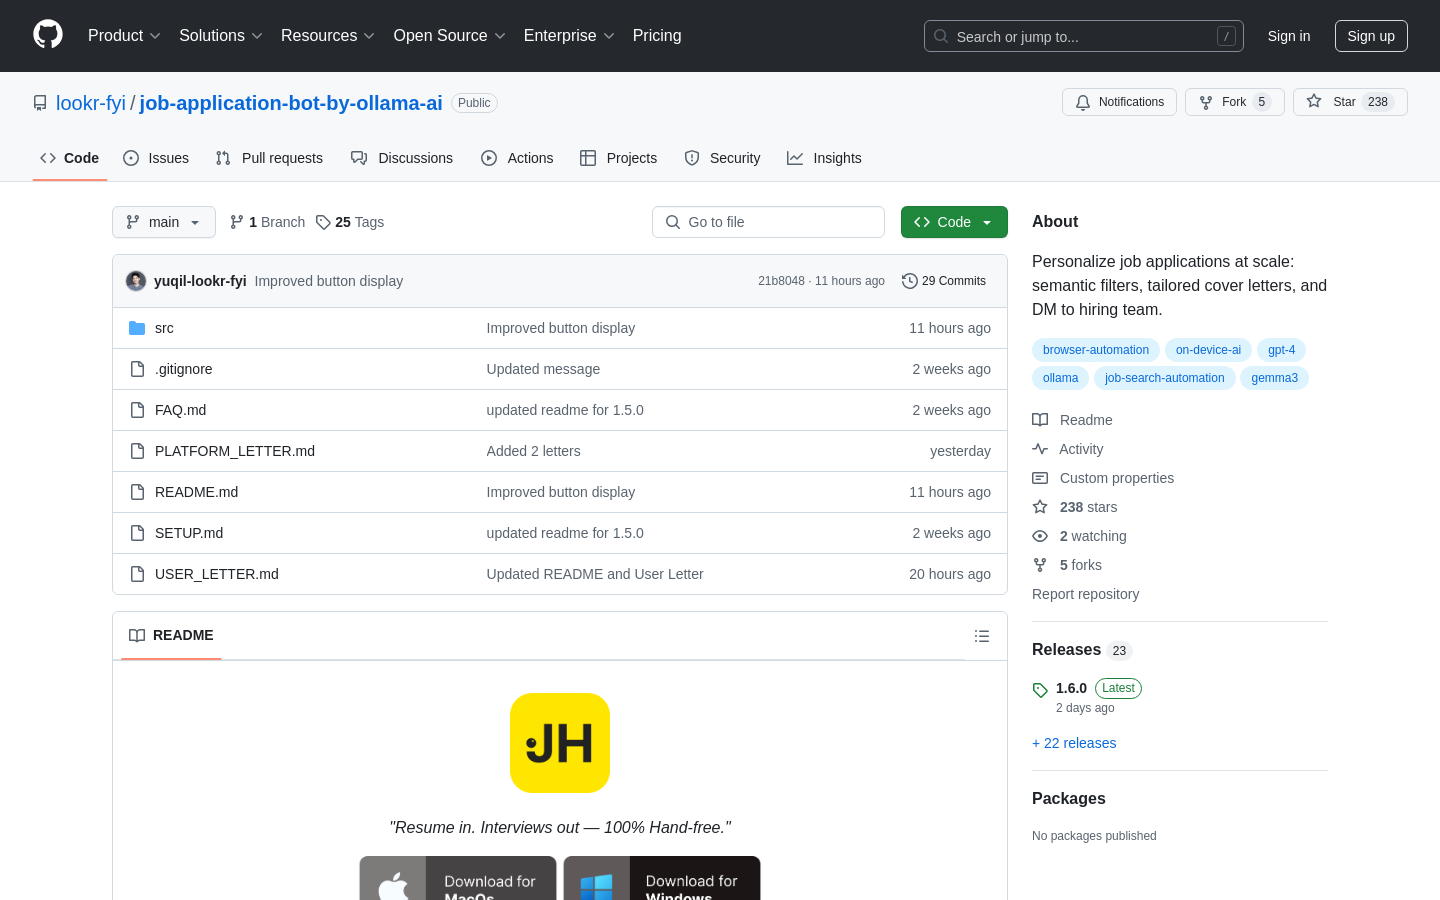Viewport: 1440px width, 900px height.
Task: Switch to the Insights tab
Action: [x=824, y=158]
